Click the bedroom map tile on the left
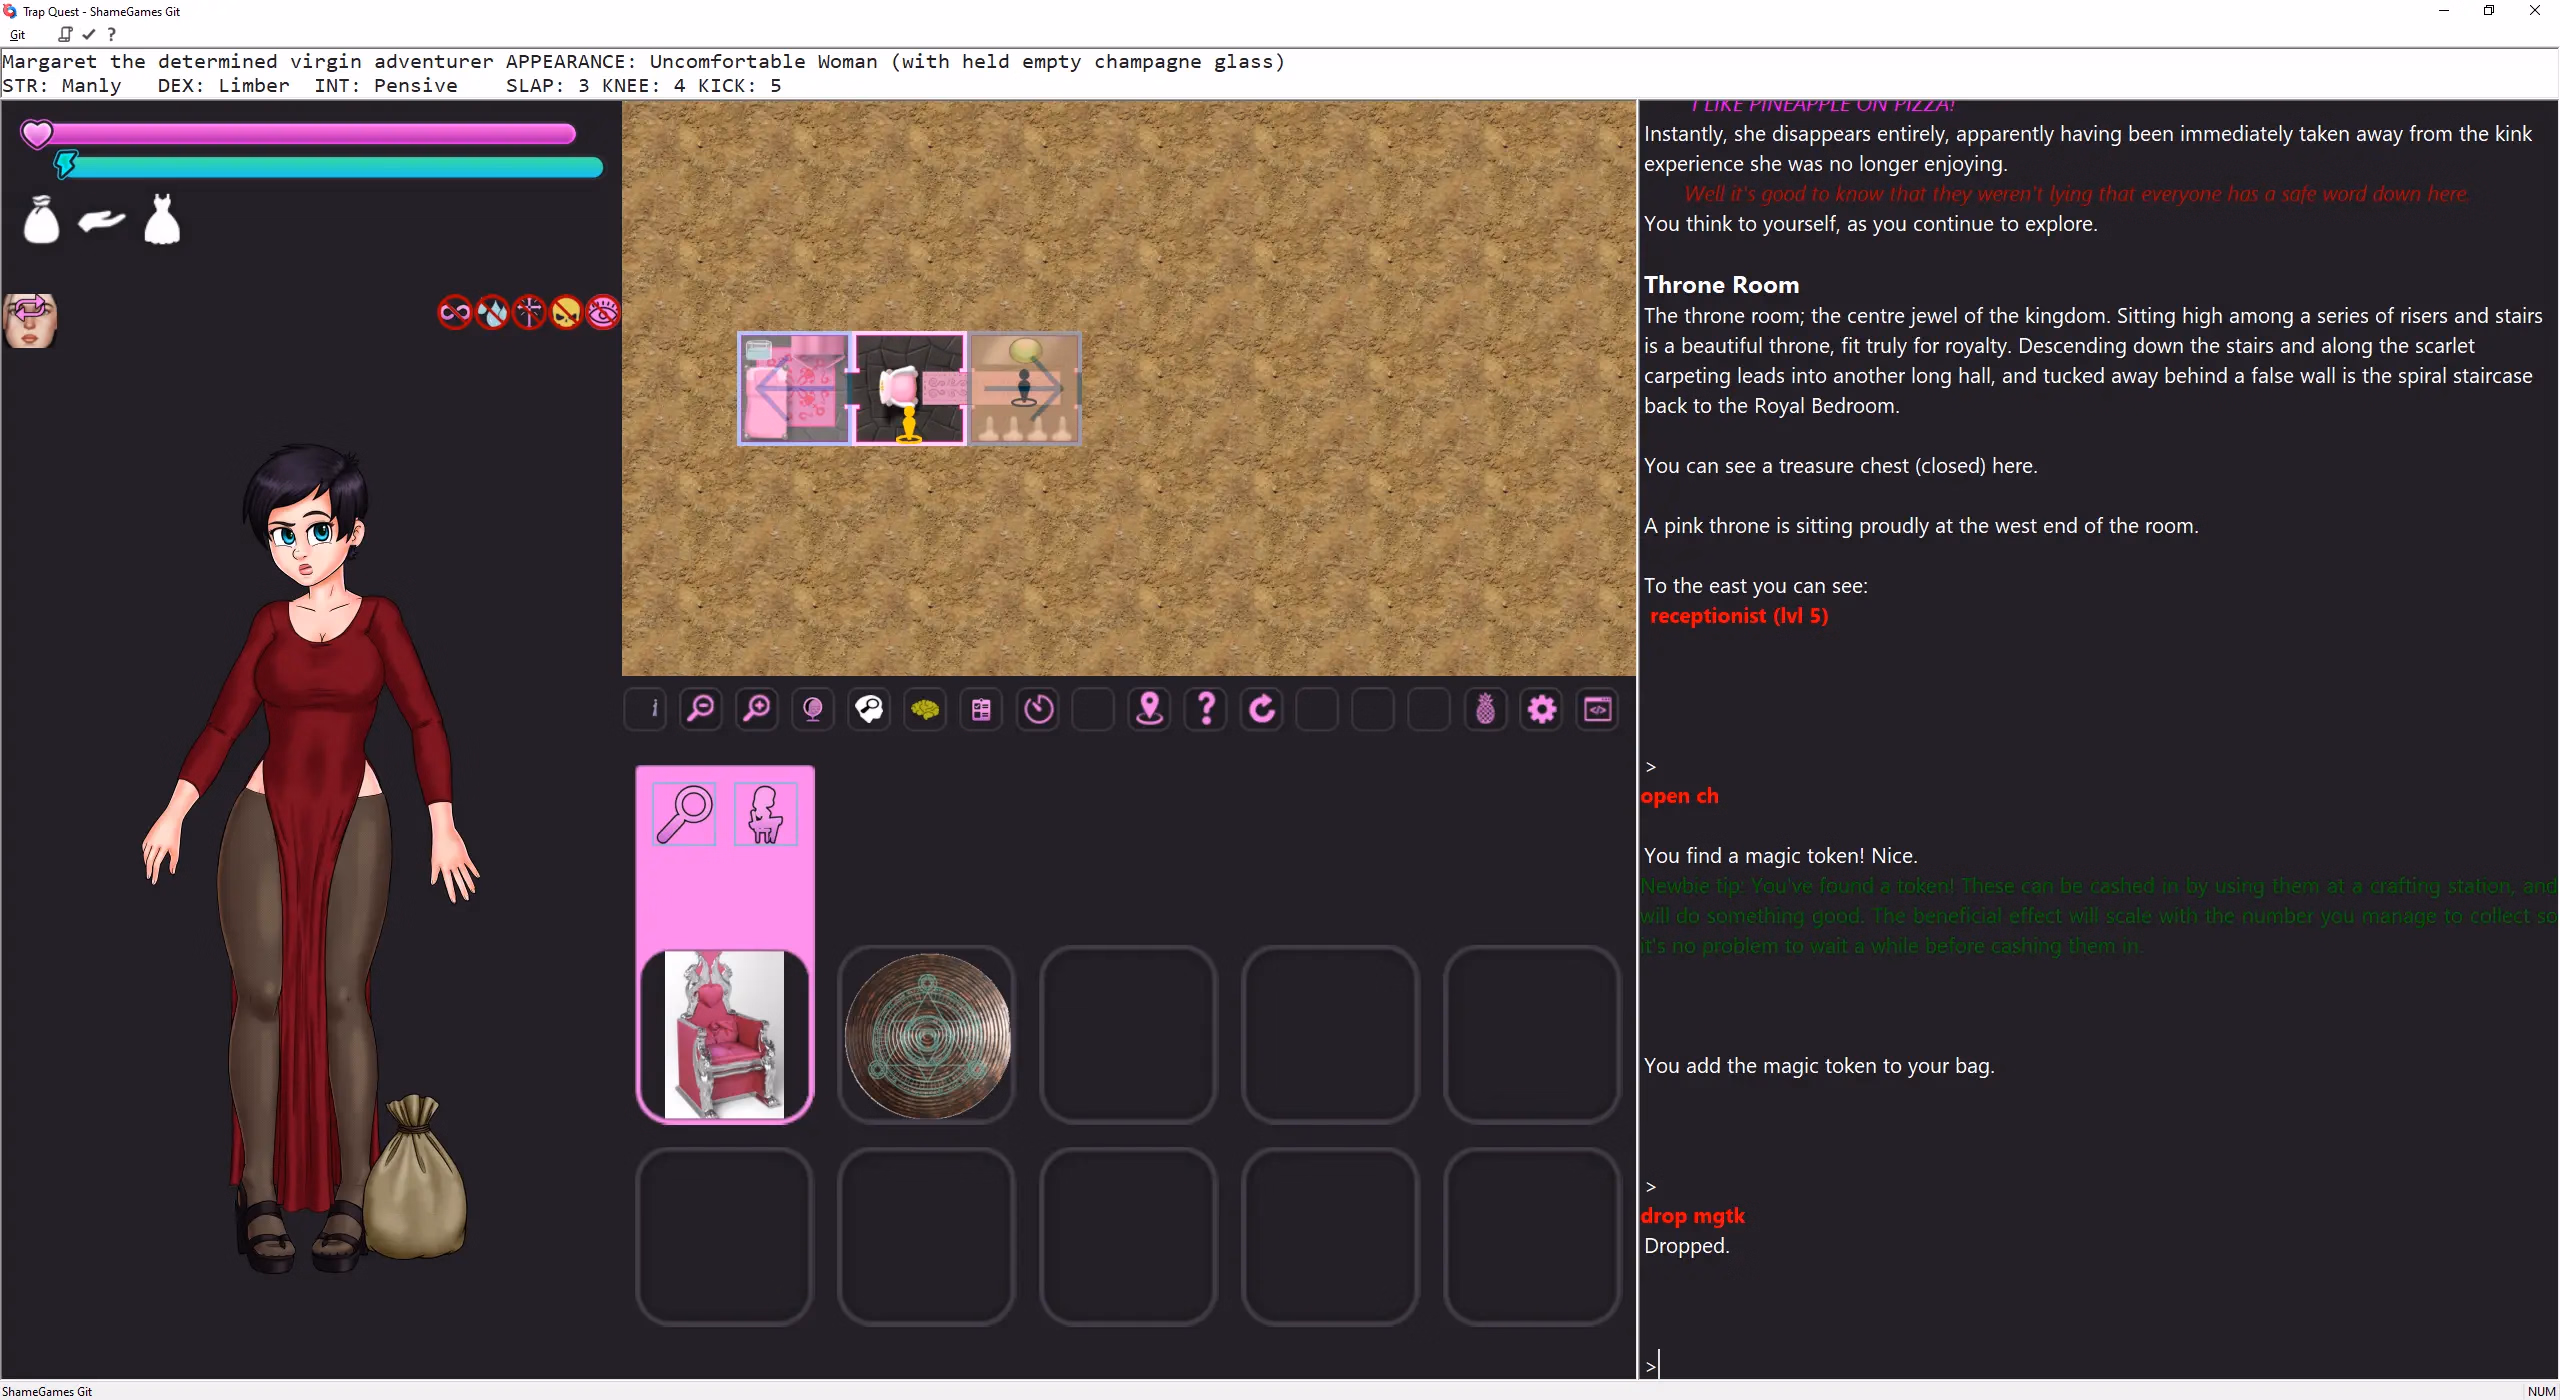The width and height of the screenshot is (2560, 1400). (x=795, y=389)
